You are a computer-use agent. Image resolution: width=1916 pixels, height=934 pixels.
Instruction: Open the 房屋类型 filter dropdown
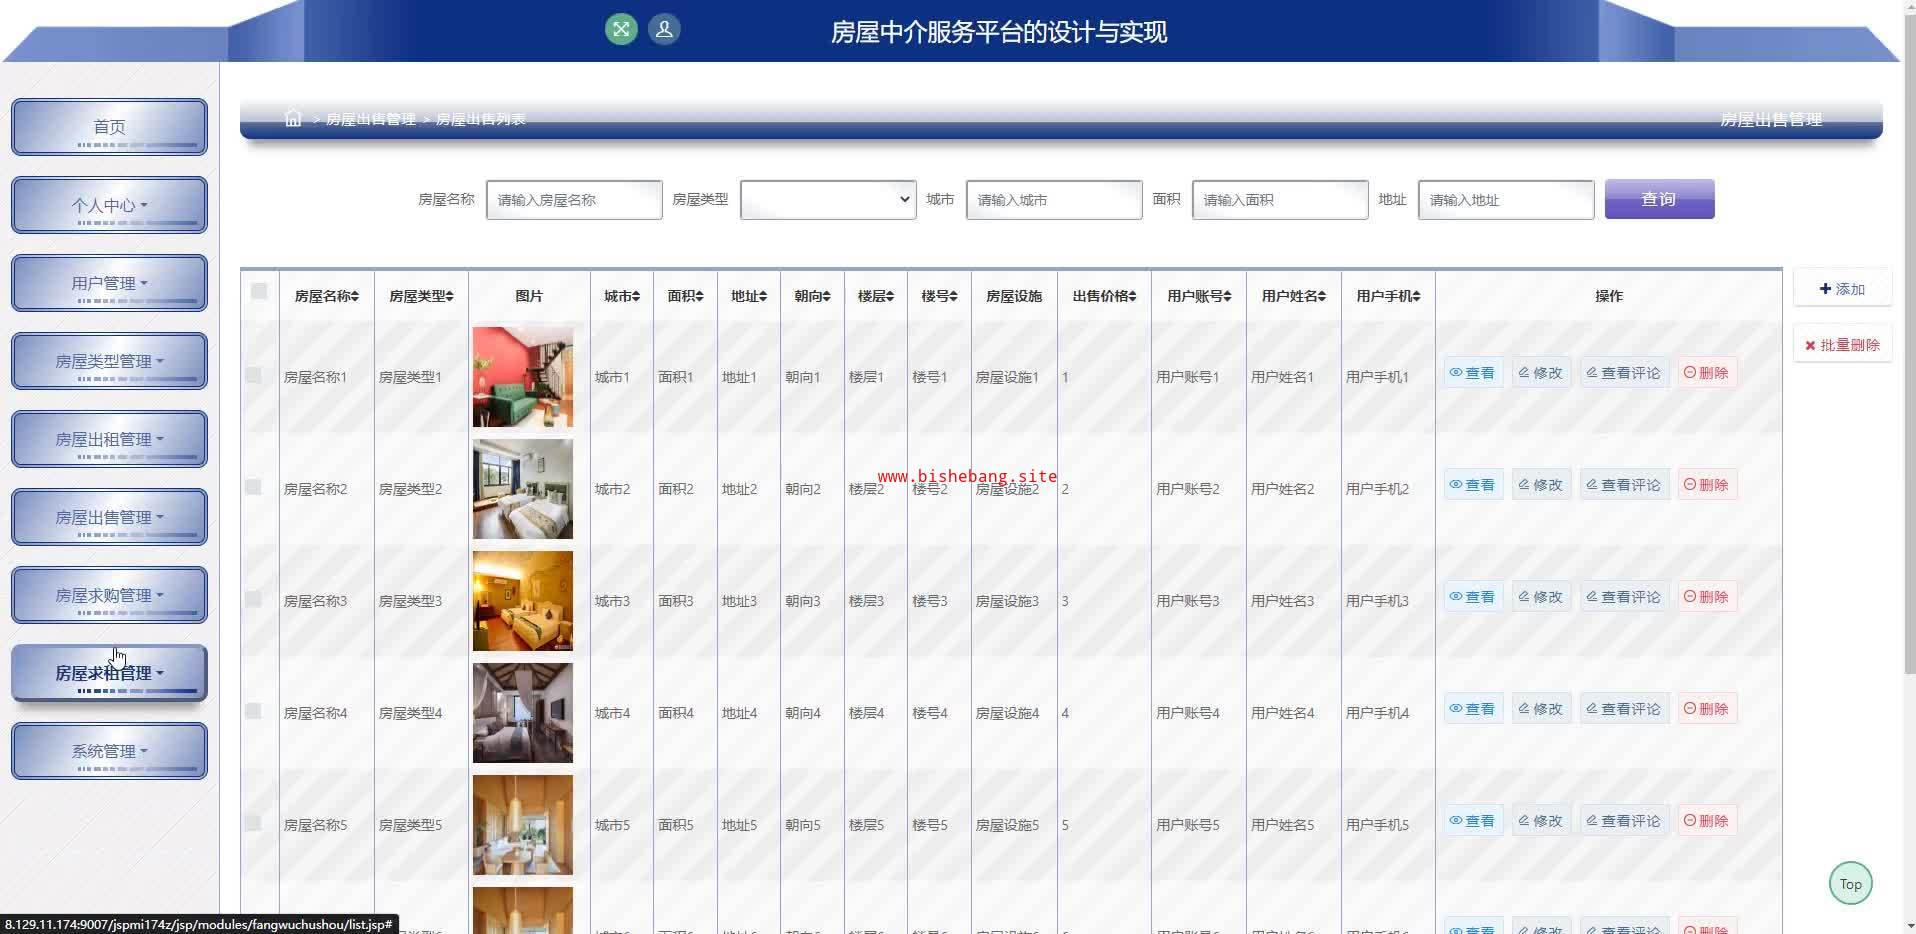click(828, 199)
